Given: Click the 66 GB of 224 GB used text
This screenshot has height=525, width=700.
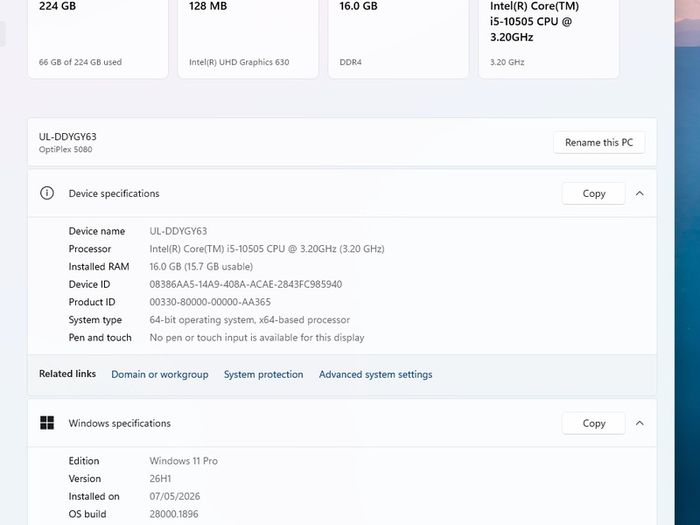Looking at the screenshot, I should point(80,62).
